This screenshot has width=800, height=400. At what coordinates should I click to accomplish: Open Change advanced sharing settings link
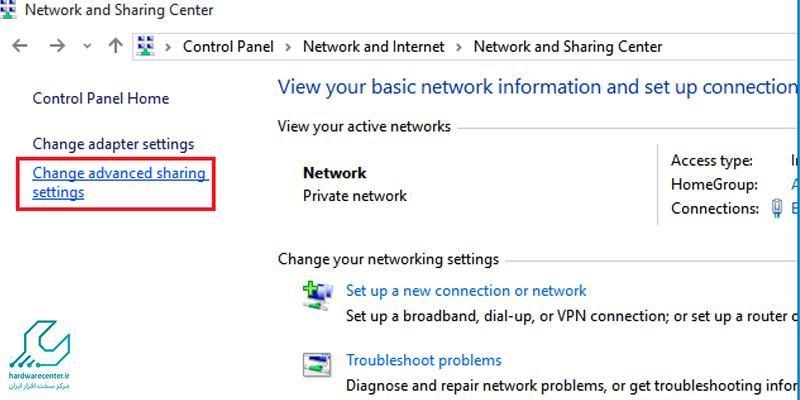click(120, 183)
